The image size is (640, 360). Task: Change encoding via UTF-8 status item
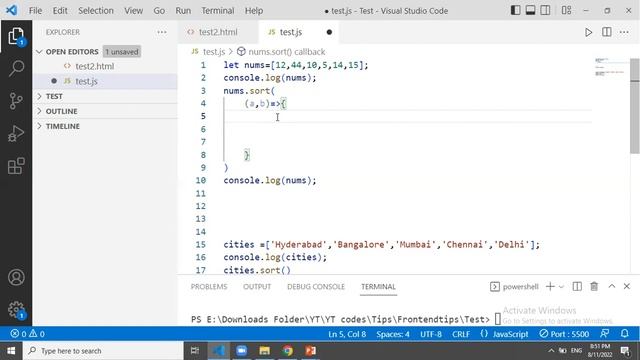coord(431,334)
